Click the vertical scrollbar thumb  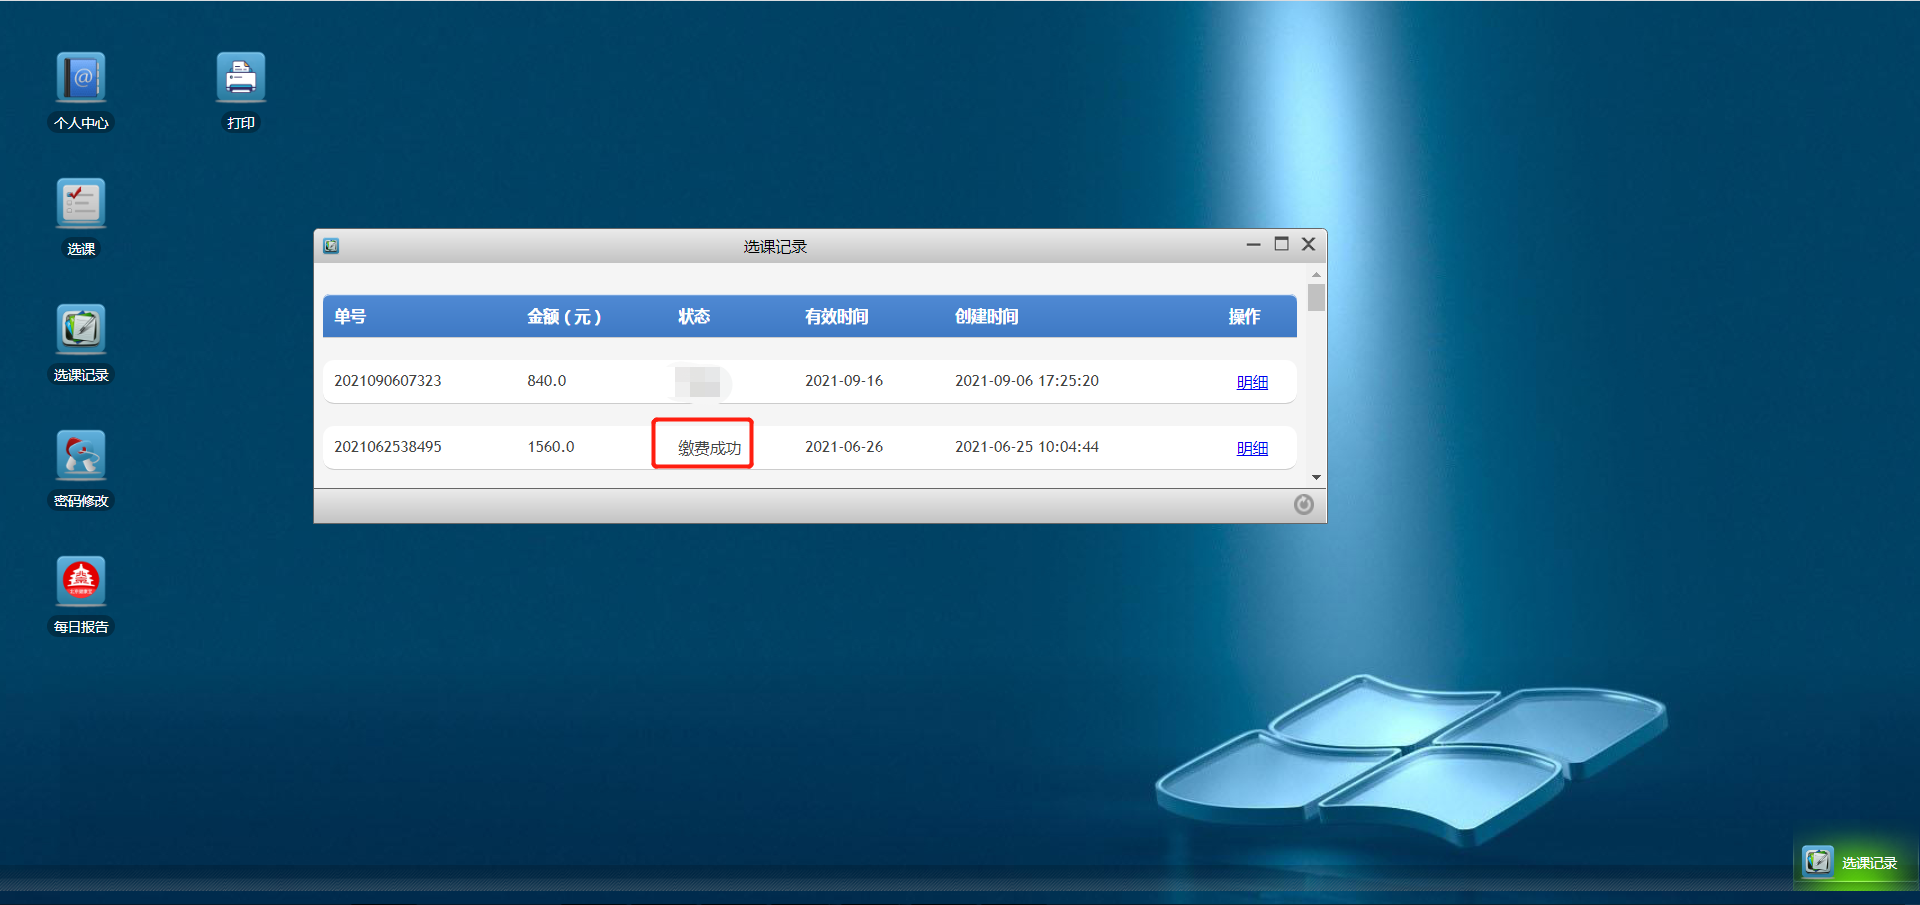1316,298
